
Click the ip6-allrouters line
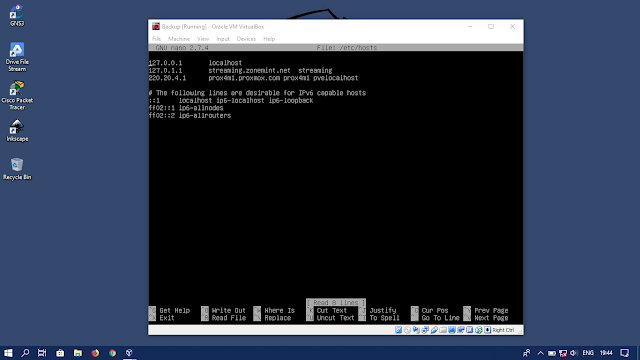[x=190, y=116]
